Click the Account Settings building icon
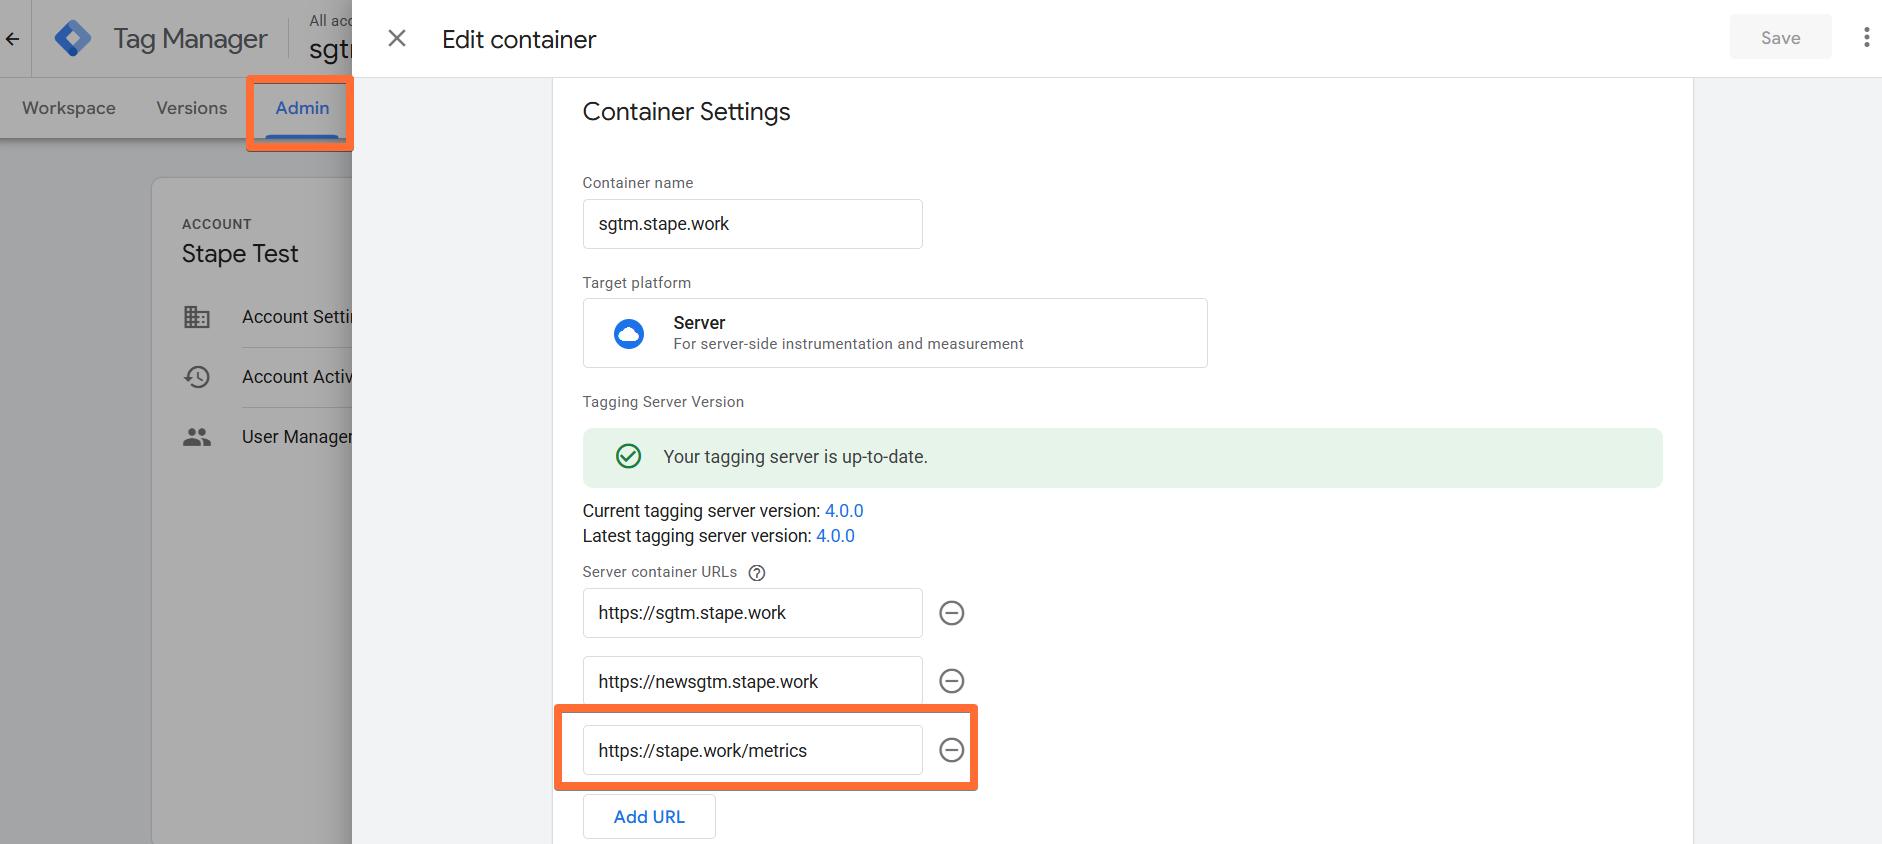This screenshot has height=844, width=1882. coord(197,317)
